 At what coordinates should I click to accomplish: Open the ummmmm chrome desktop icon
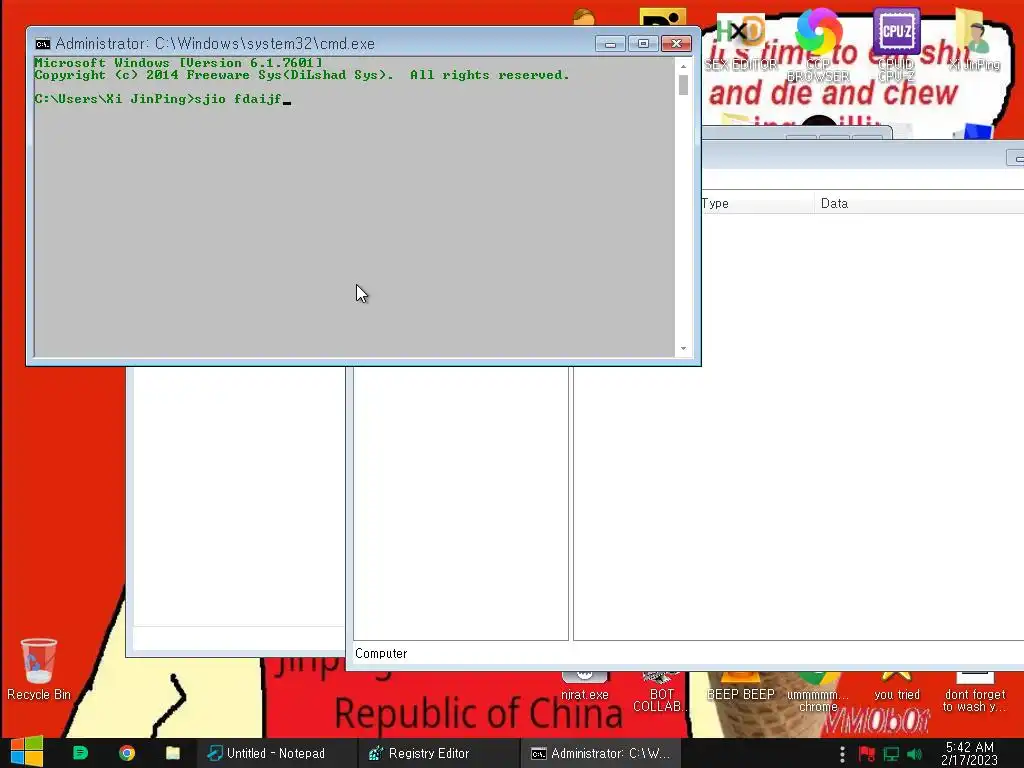(x=818, y=692)
